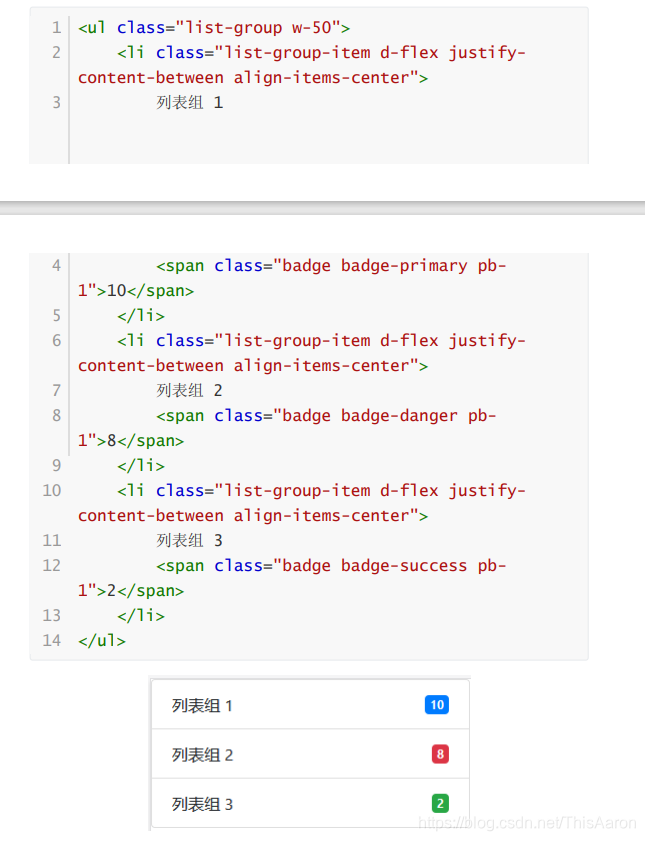The width and height of the screenshot is (645, 841).
Task: Click the badge-primary span code line
Action: coord(292,278)
